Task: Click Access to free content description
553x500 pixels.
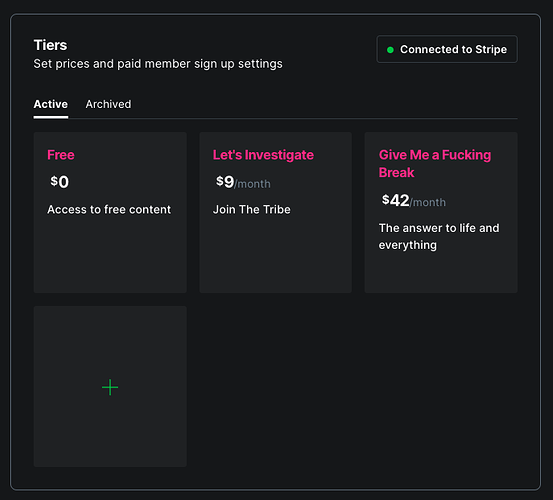Action: pos(109,209)
